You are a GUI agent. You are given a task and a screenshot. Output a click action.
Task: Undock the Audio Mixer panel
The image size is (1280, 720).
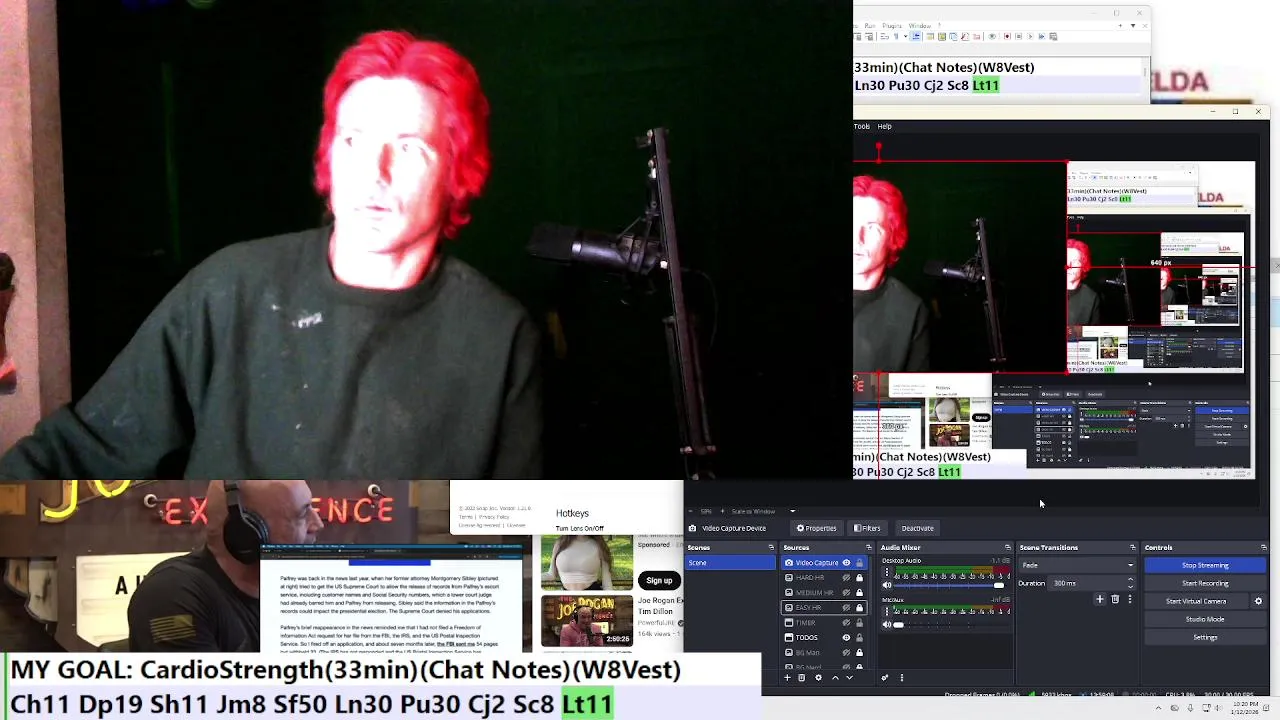point(1008,547)
